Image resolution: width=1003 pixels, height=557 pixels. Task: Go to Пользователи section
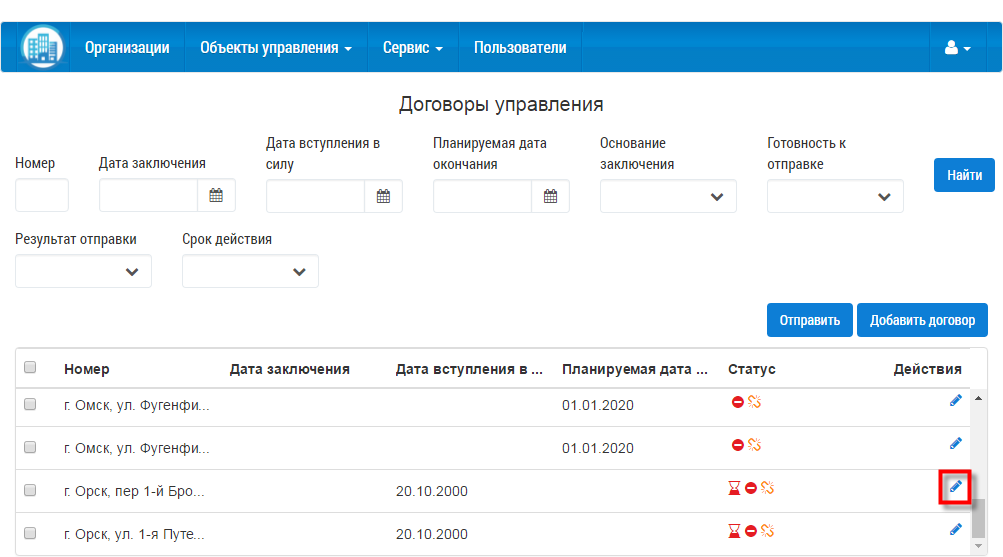520,47
